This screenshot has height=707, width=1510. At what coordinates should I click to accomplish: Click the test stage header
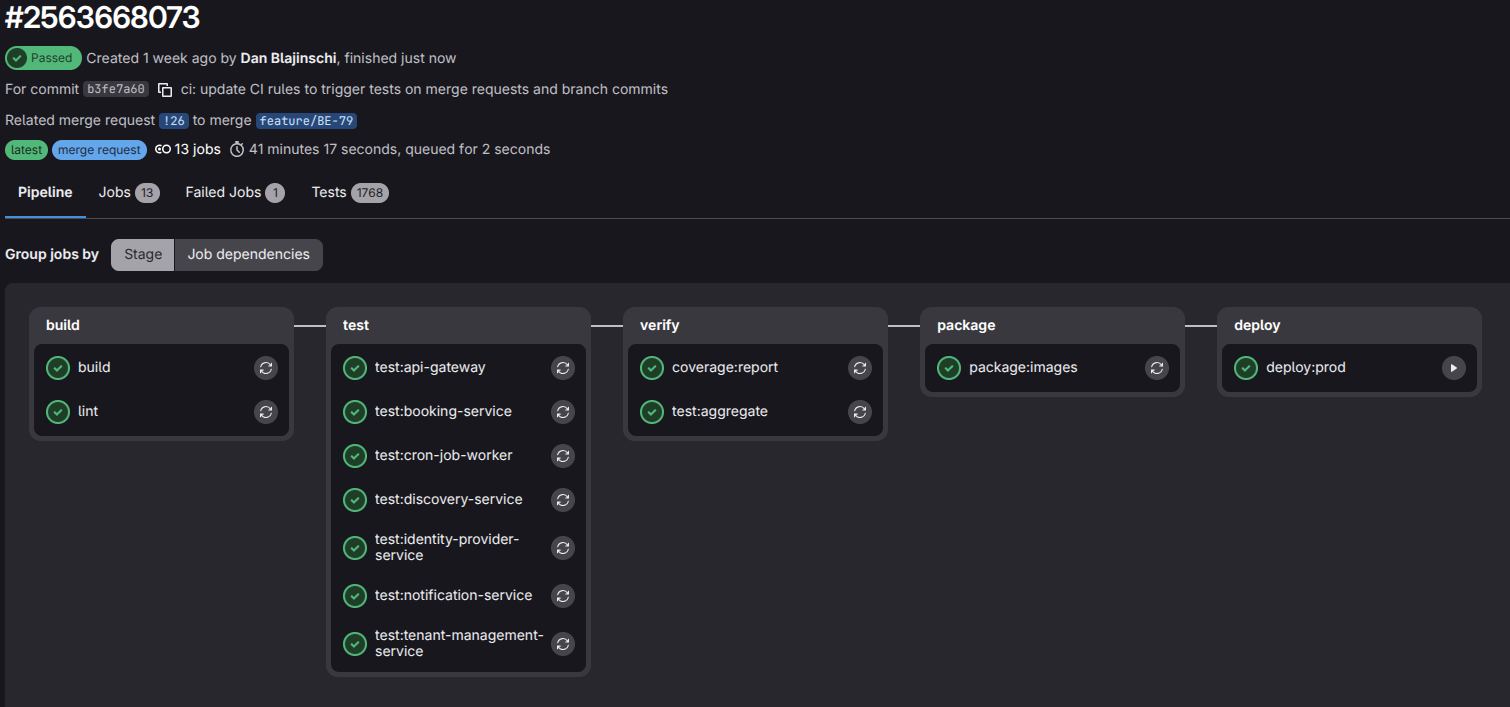point(356,325)
